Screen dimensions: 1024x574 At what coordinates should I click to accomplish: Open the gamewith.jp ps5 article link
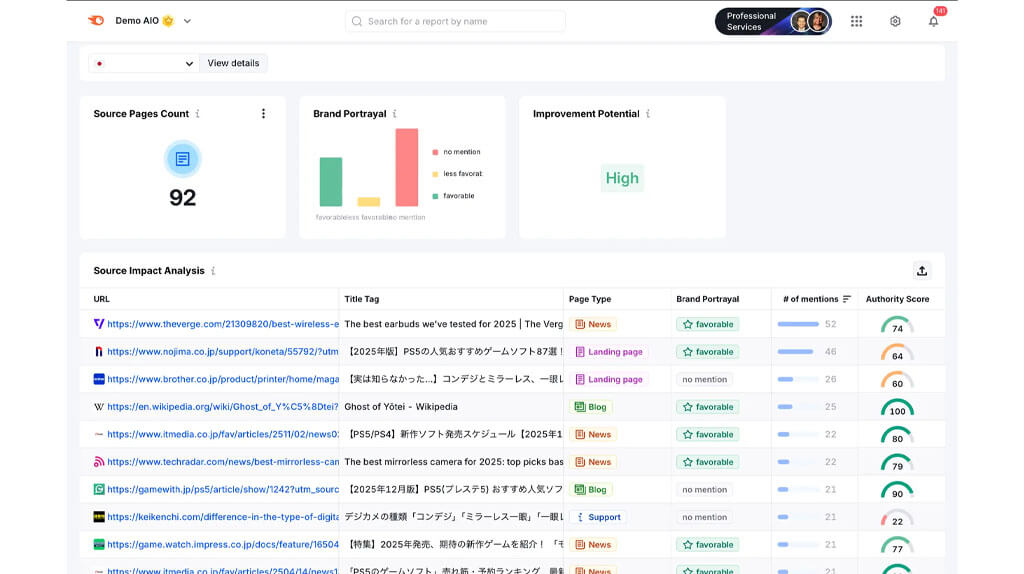point(223,489)
